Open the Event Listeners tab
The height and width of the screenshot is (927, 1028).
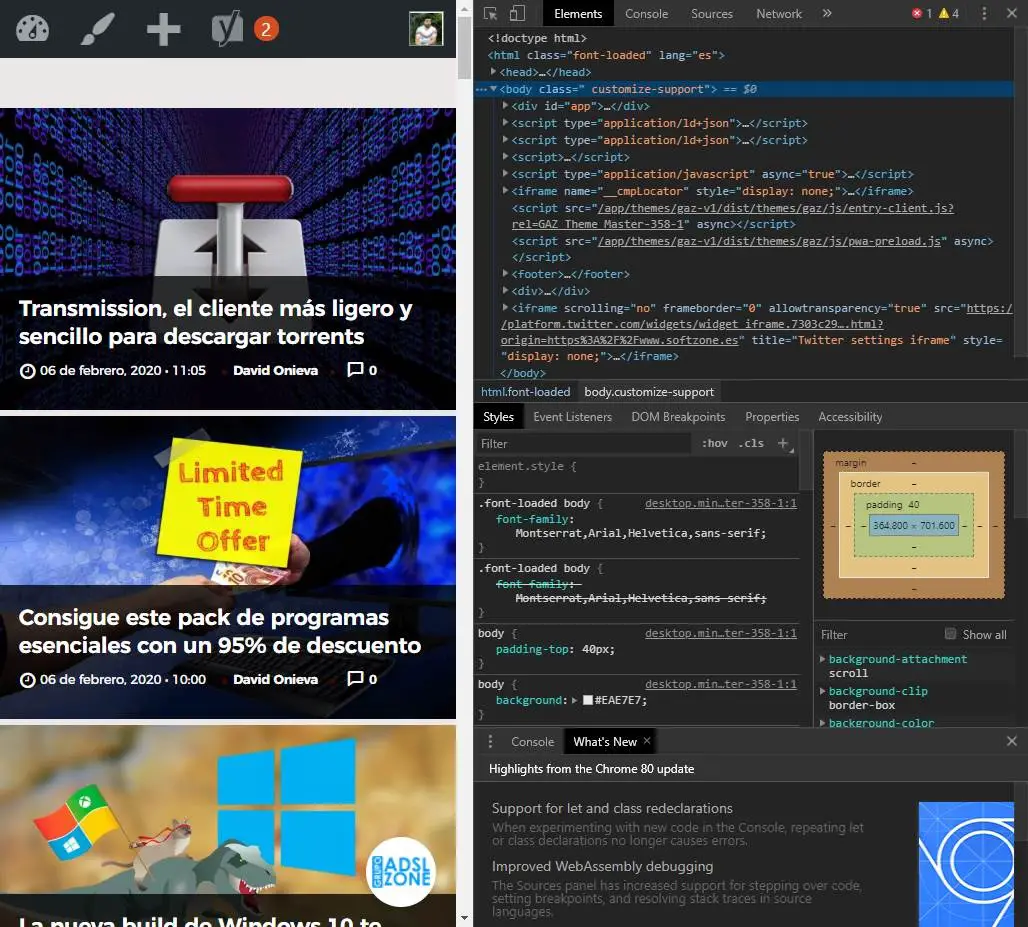pyautogui.click(x=572, y=417)
